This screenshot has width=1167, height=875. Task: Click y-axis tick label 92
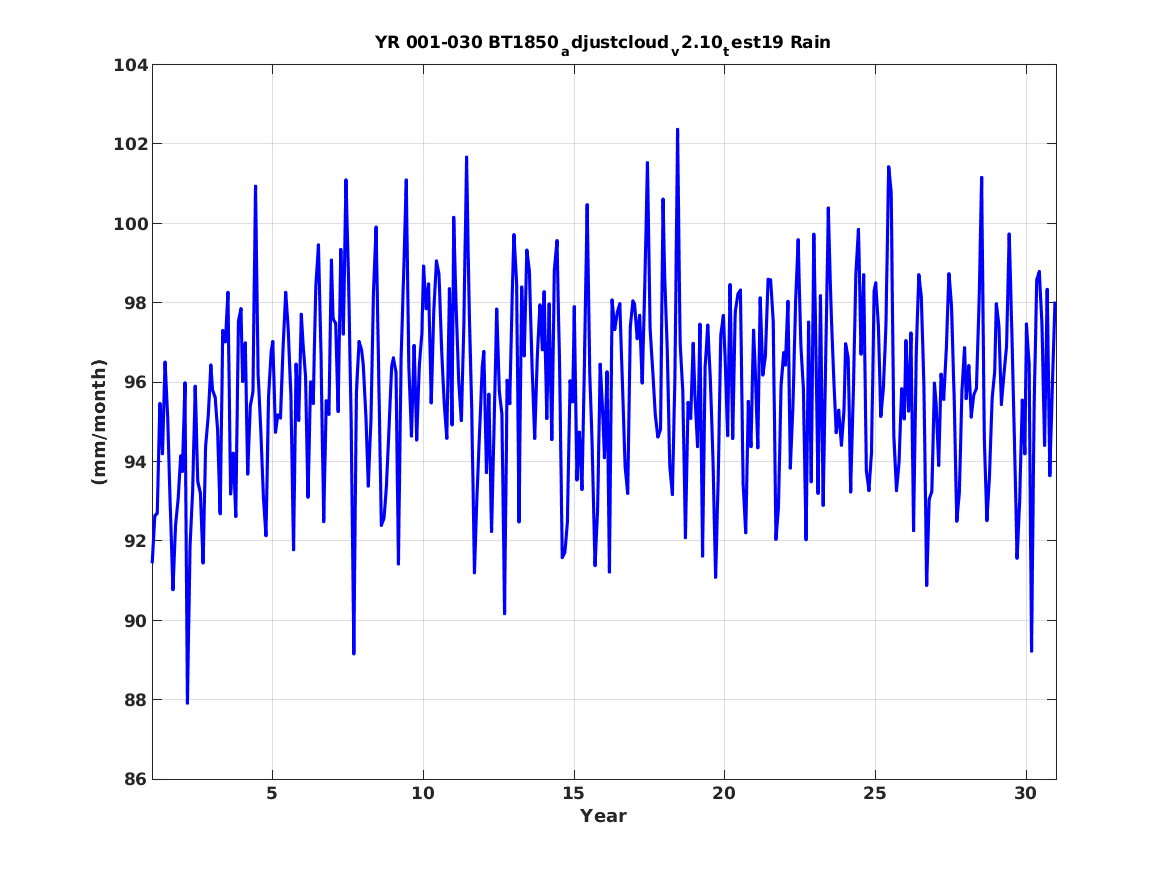click(x=135, y=541)
